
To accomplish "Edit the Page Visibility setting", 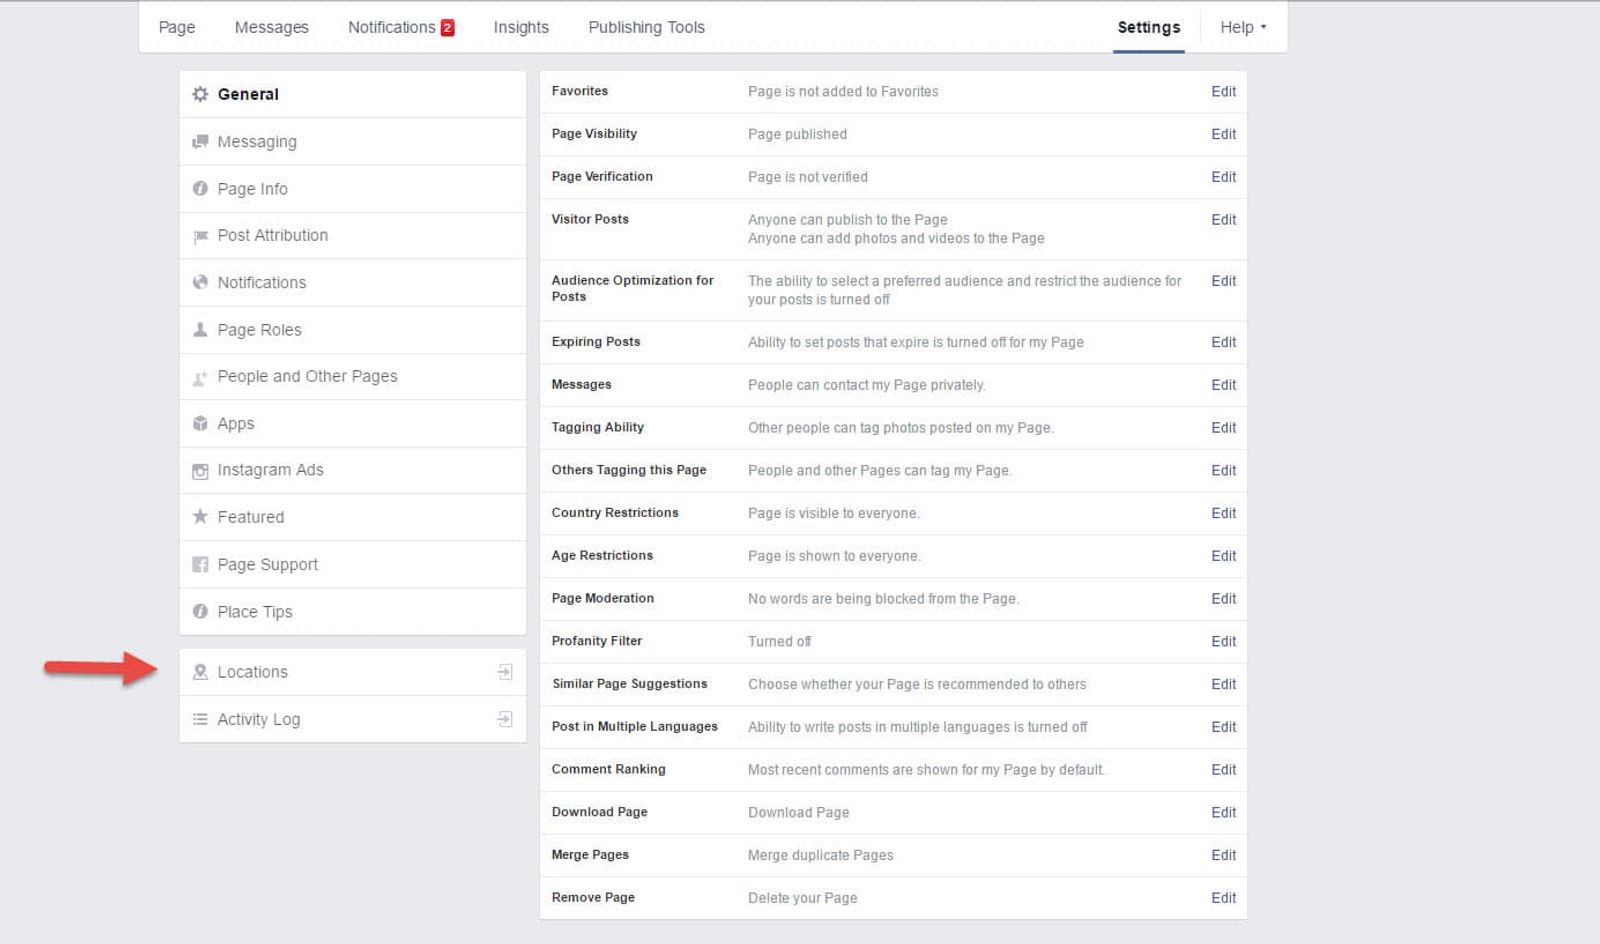I will tap(1223, 134).
